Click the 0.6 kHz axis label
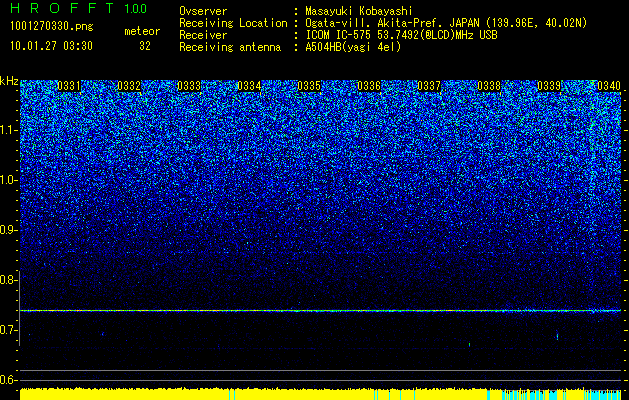629x400 pixels. pos(9,380)
